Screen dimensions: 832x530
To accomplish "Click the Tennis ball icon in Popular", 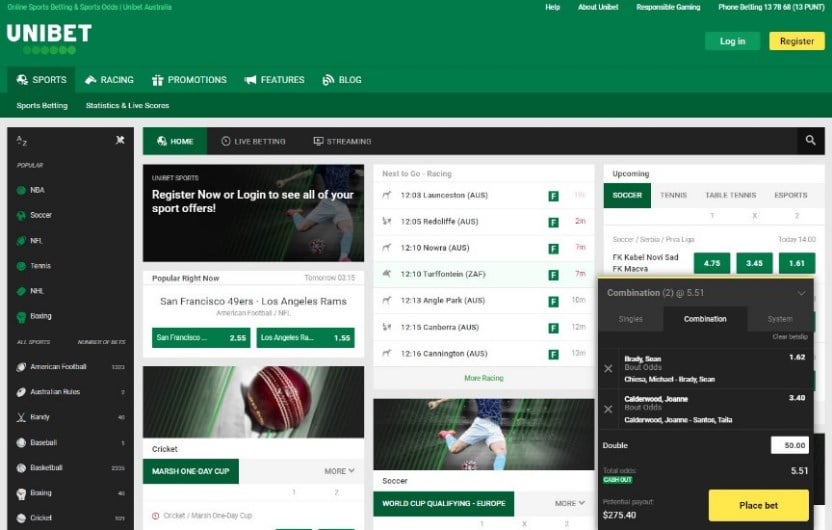I will (21, 266).
